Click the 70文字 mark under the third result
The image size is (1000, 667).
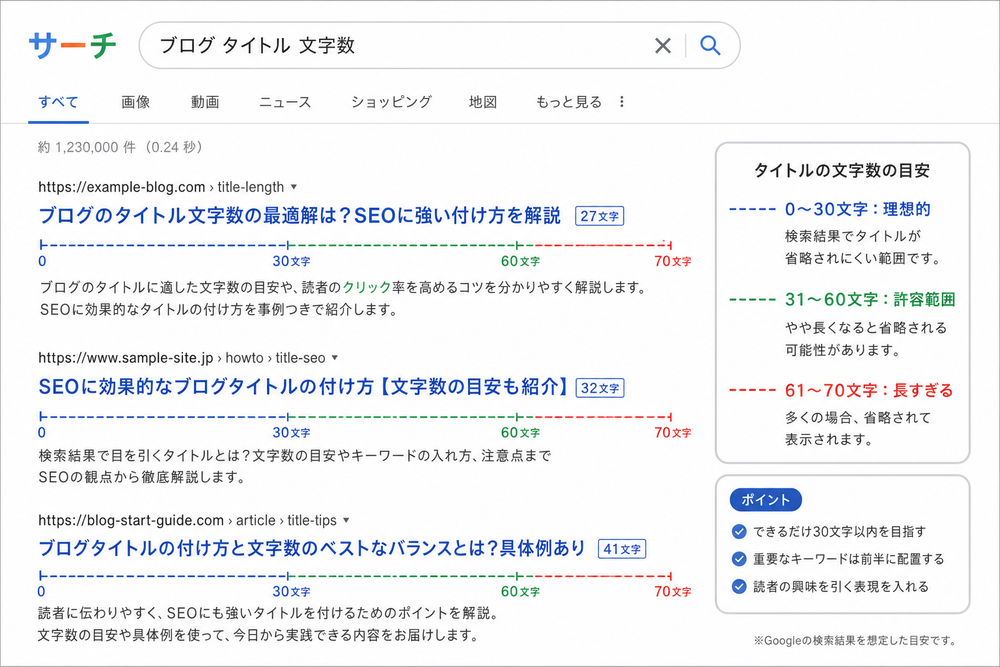672,591
